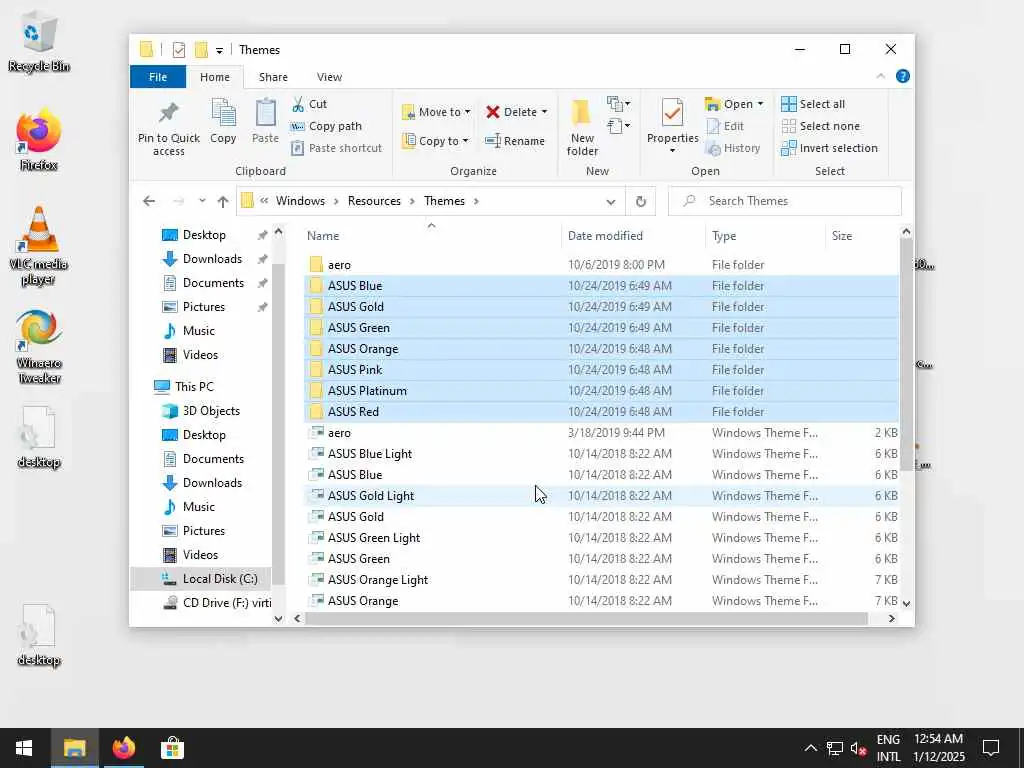Switch to the View tab
Viewport: 1024px width, 768px height.
[x=329, y=77]
